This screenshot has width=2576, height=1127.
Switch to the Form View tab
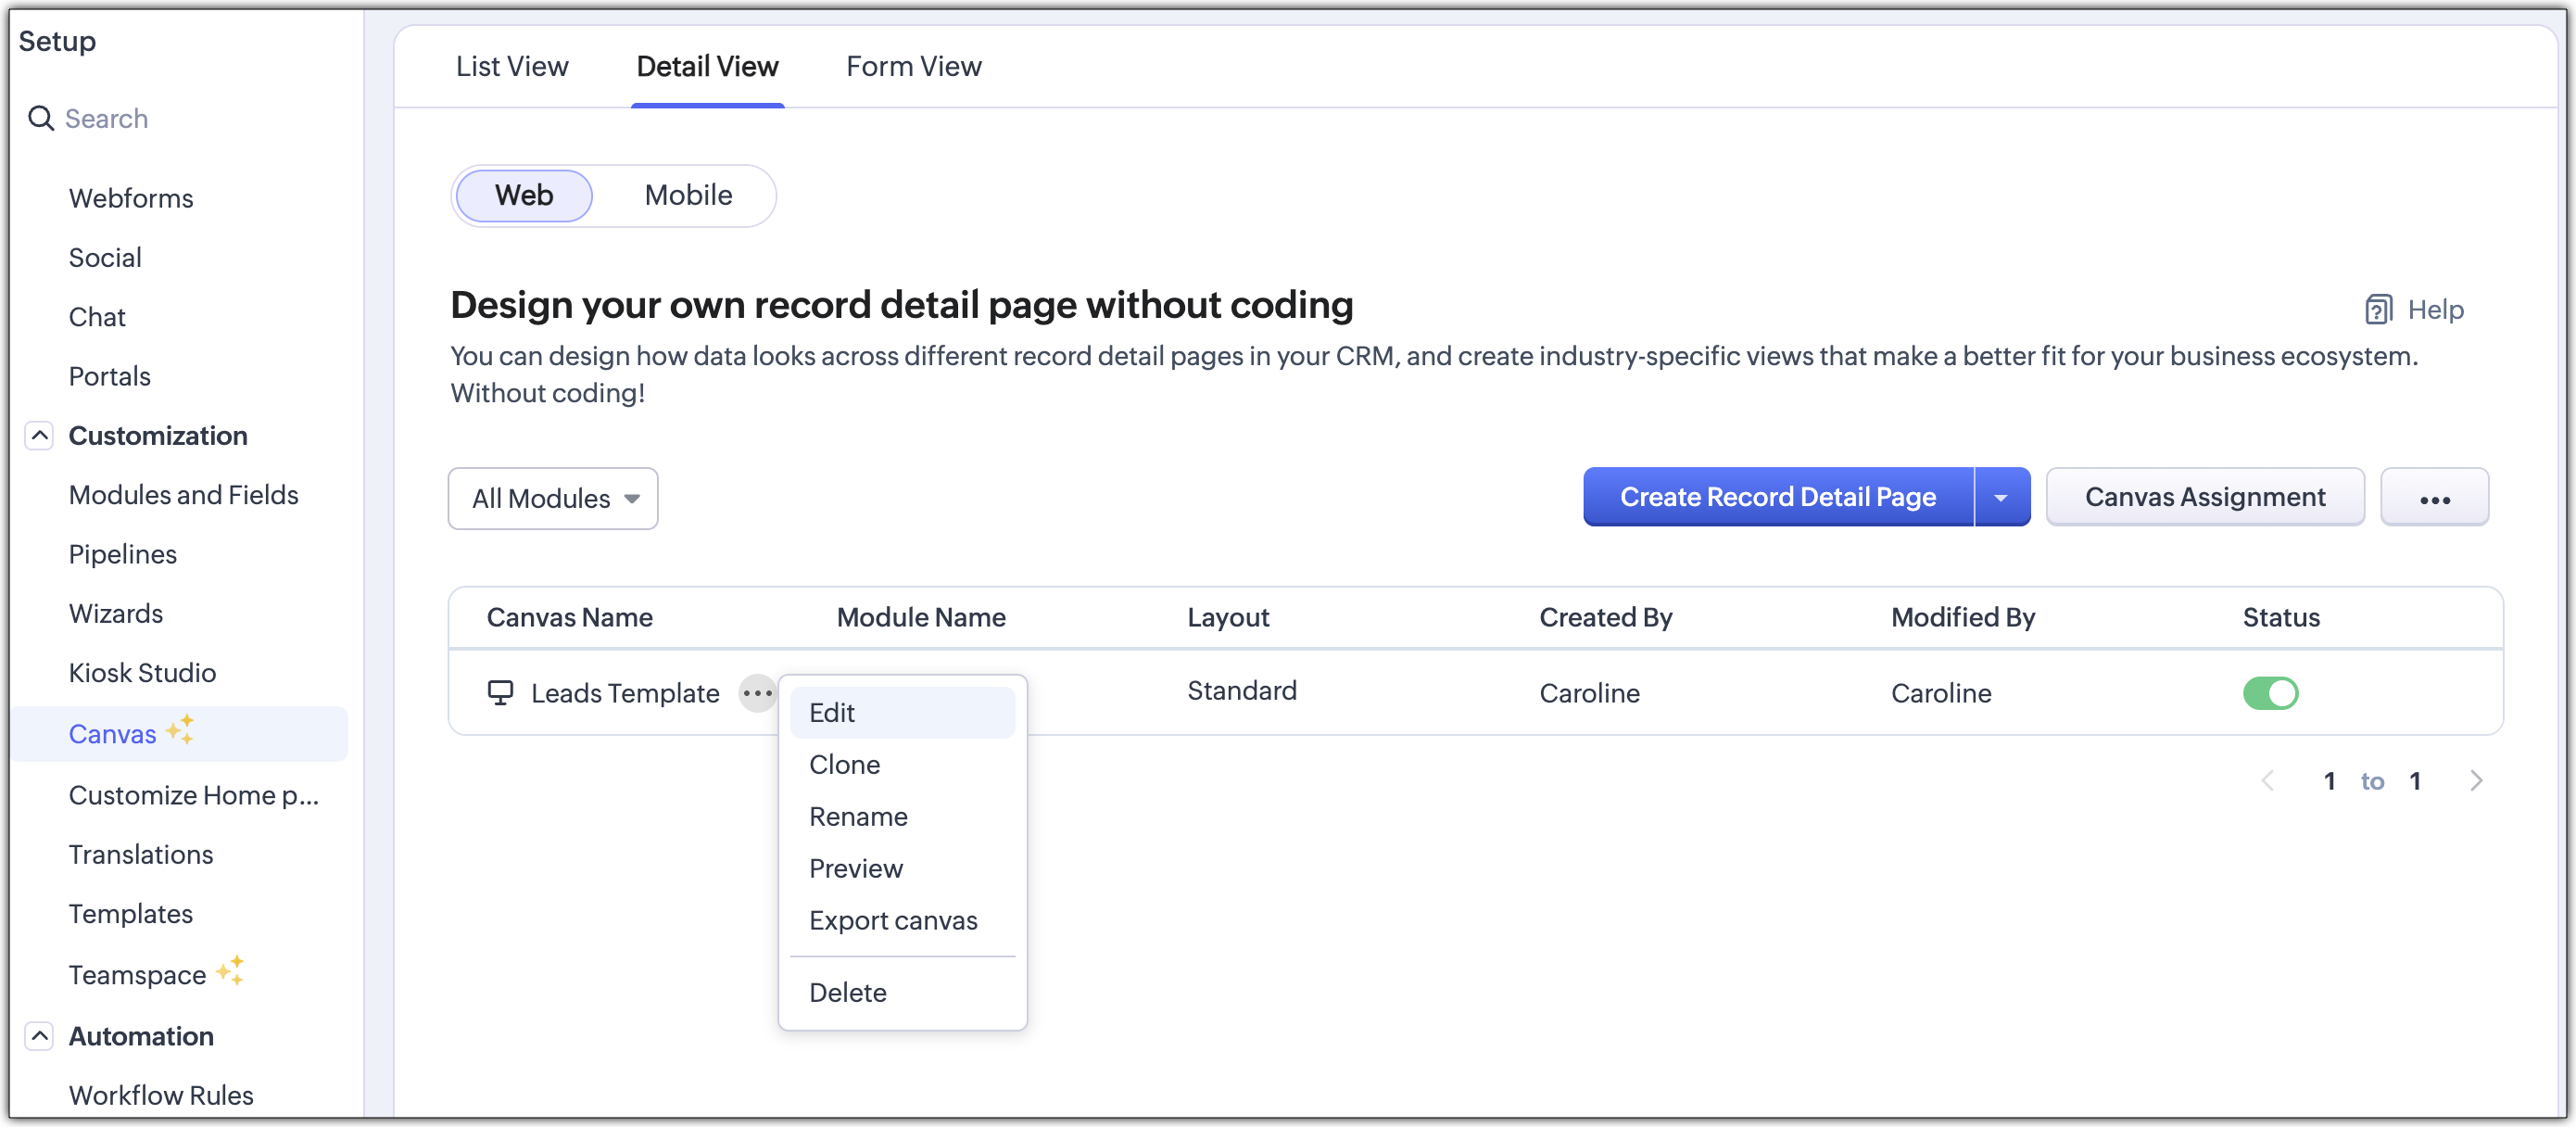[913, 67]
